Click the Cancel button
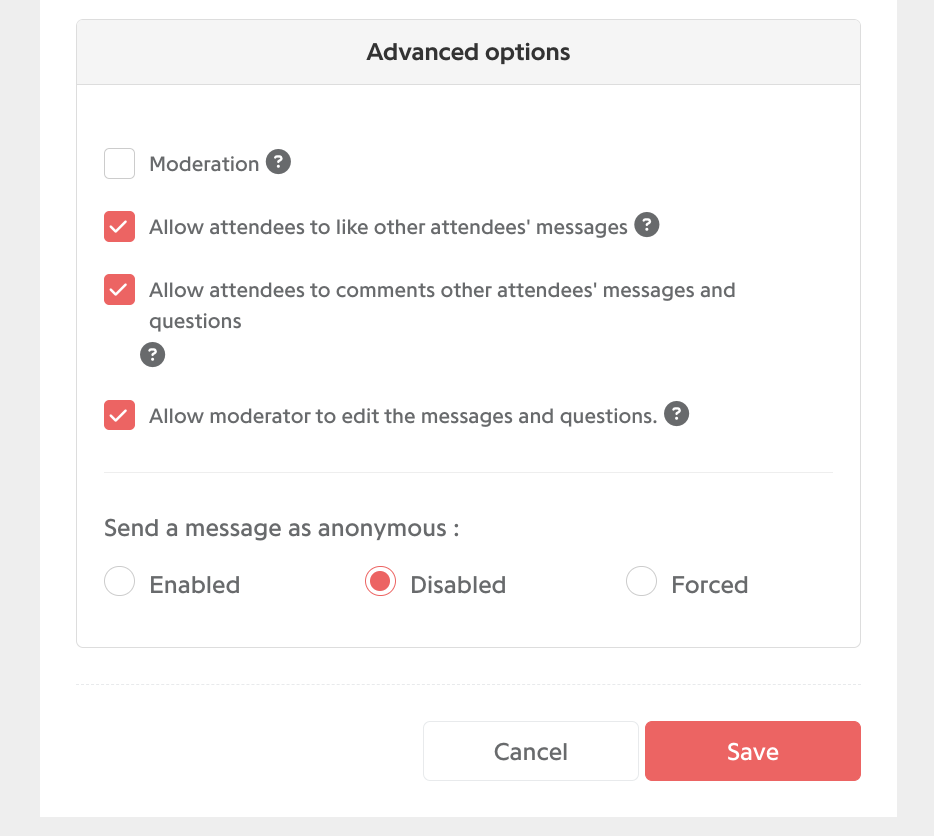Screen dimensions: 934x836 [x=531, y=751]
